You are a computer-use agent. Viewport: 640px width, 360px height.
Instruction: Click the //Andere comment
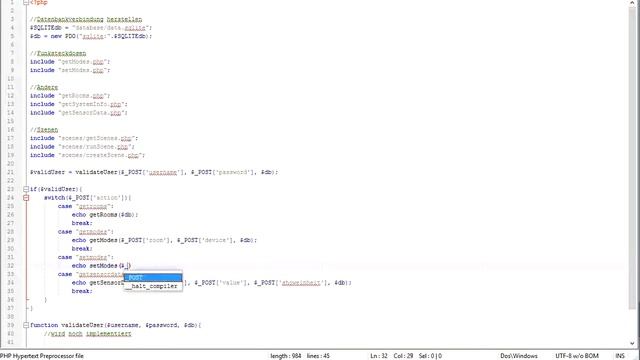pyautogui.click(x=44, y=87)
